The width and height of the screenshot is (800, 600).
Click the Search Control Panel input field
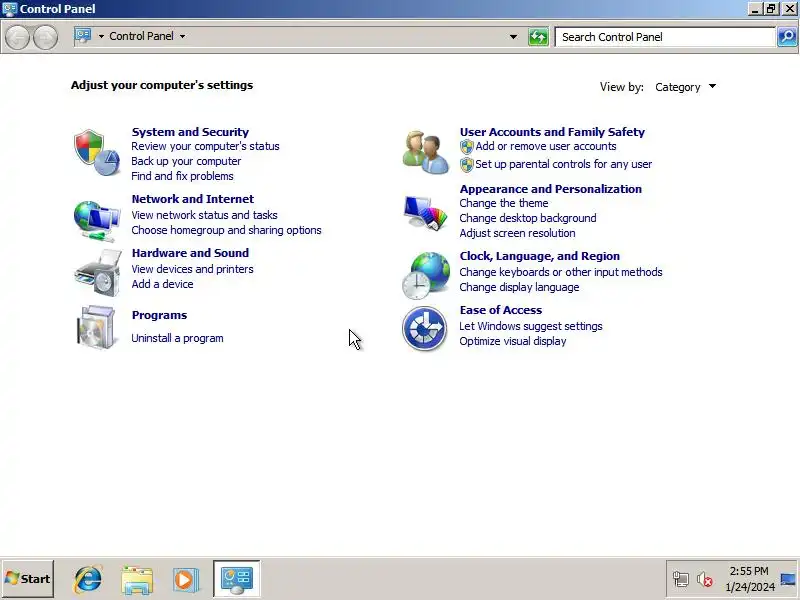click(665, 37)
